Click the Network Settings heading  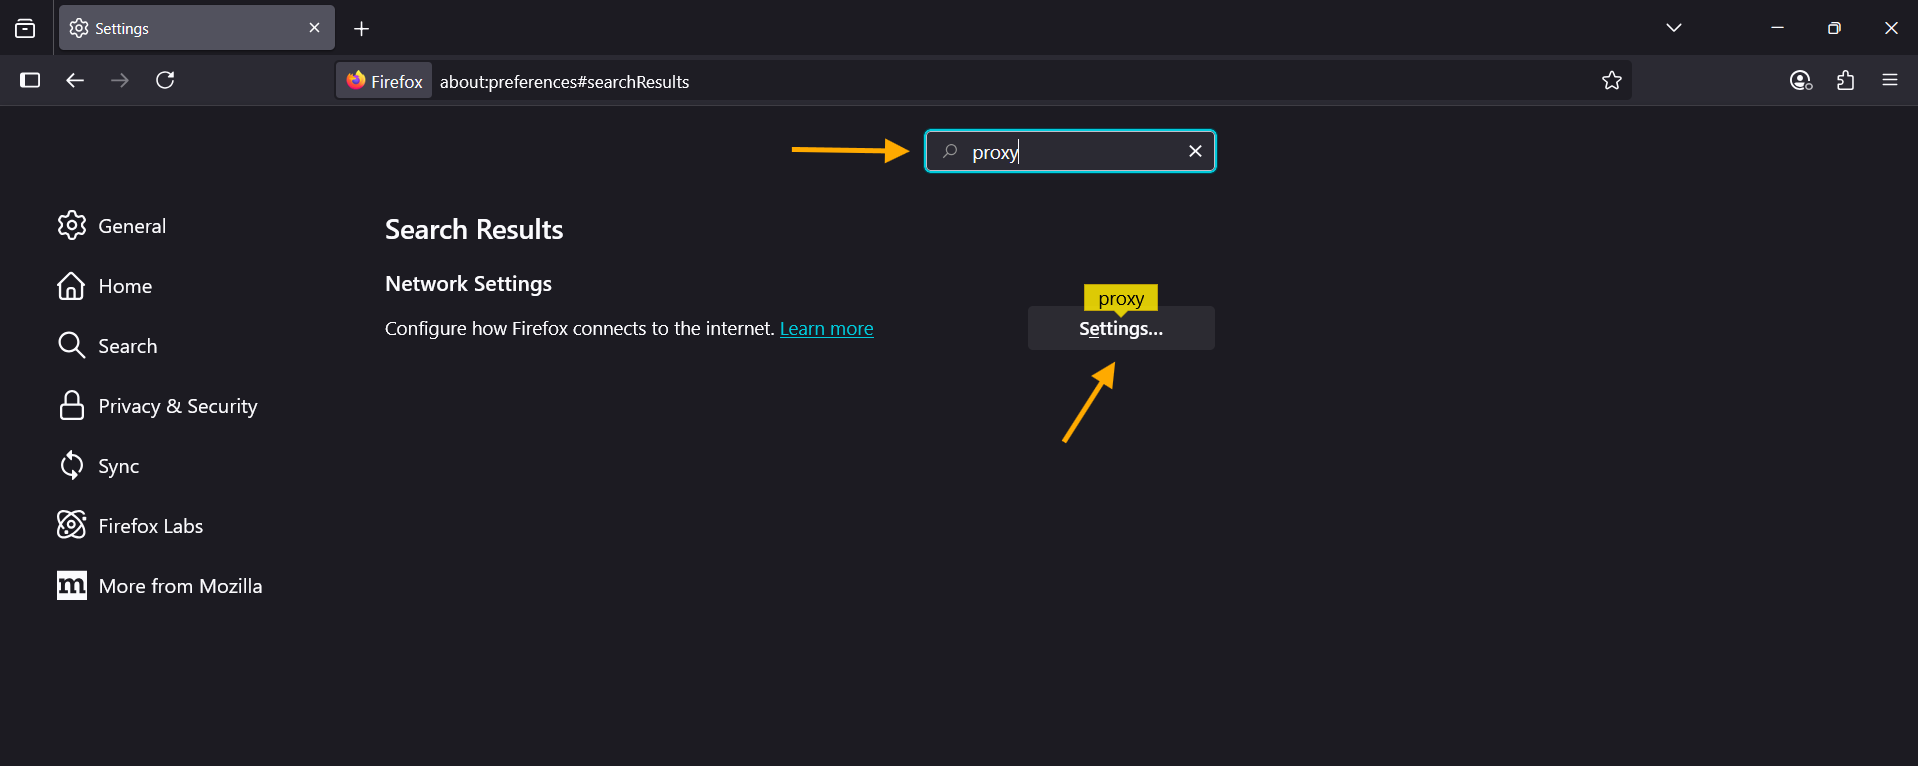click(x=468, y=284)
